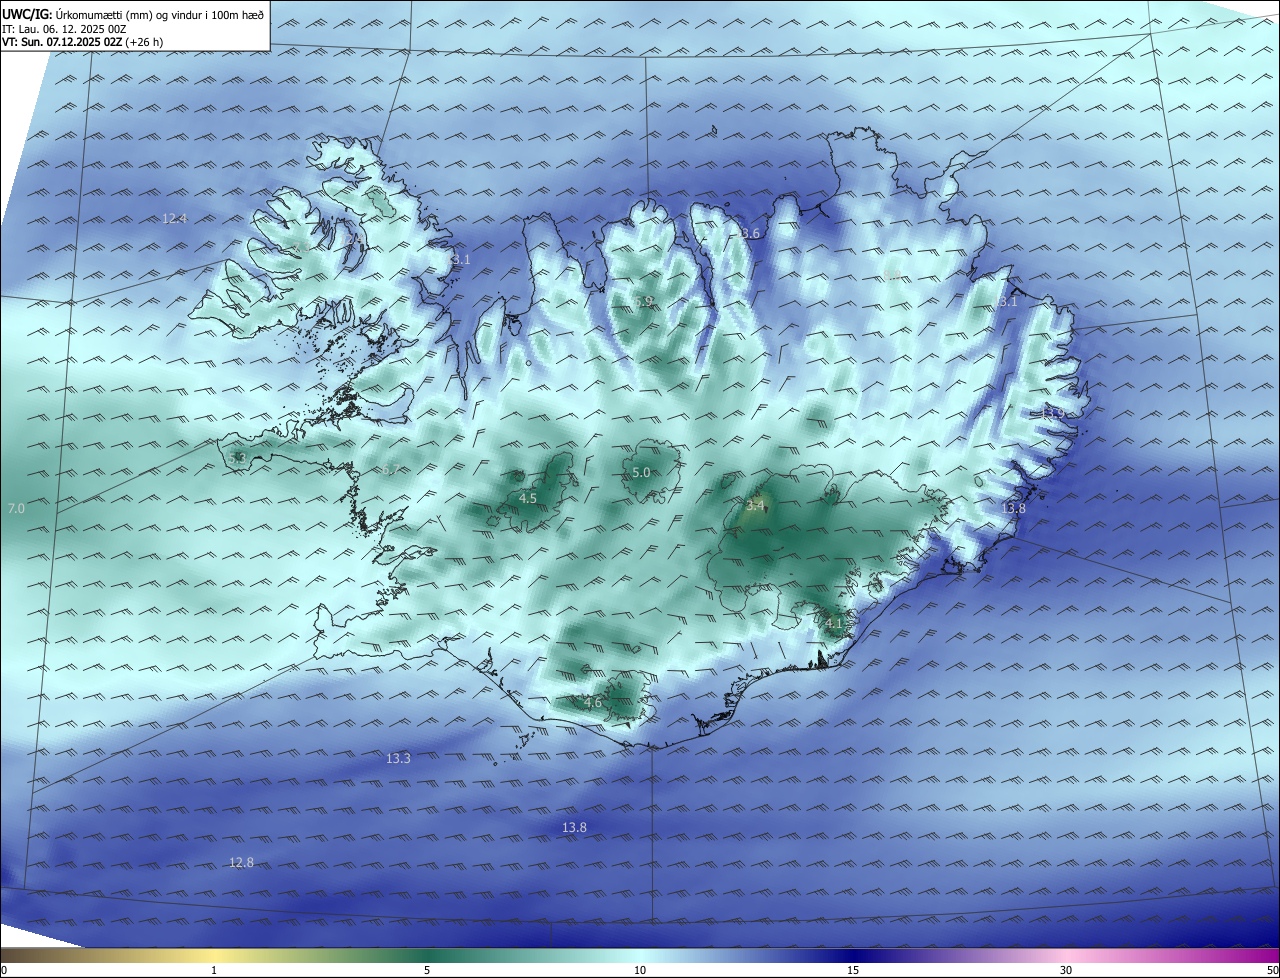Click the 0 label on the colour scale
Image resolution: width=1280 pixels, height=978 pixels.
(x=4, y=970)
